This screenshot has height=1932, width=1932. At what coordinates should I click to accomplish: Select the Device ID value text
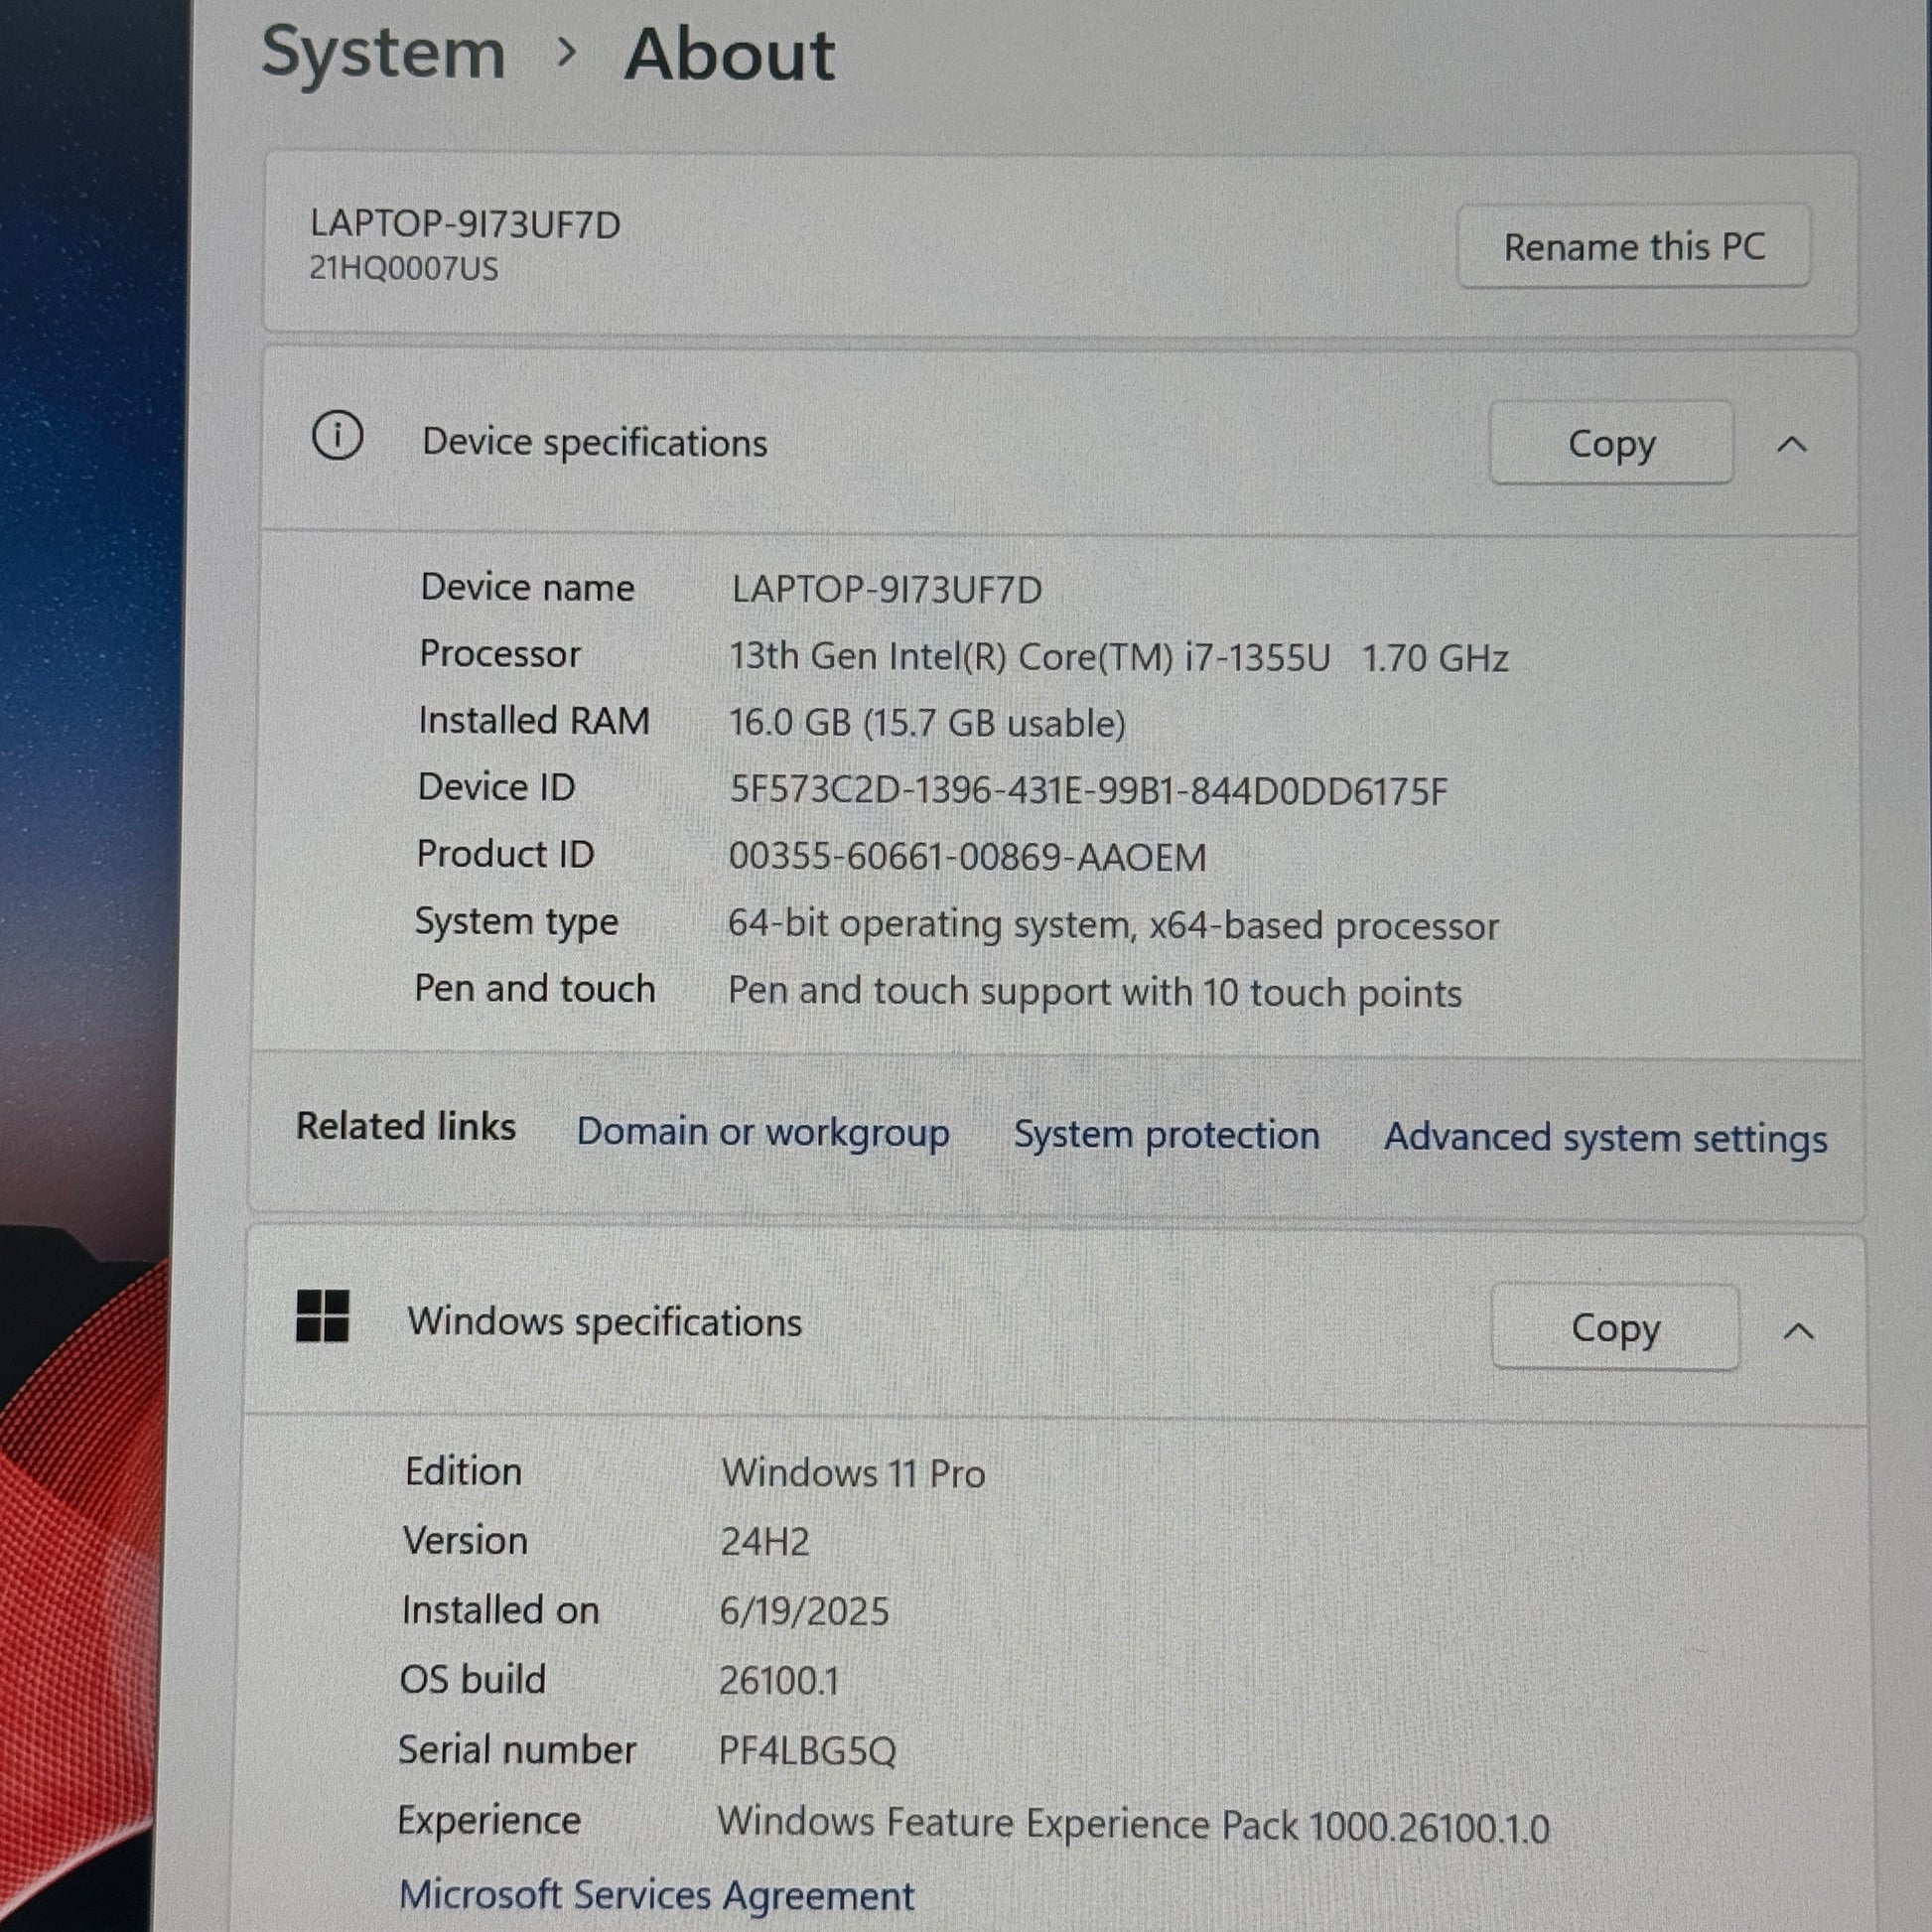[1087, 791]
